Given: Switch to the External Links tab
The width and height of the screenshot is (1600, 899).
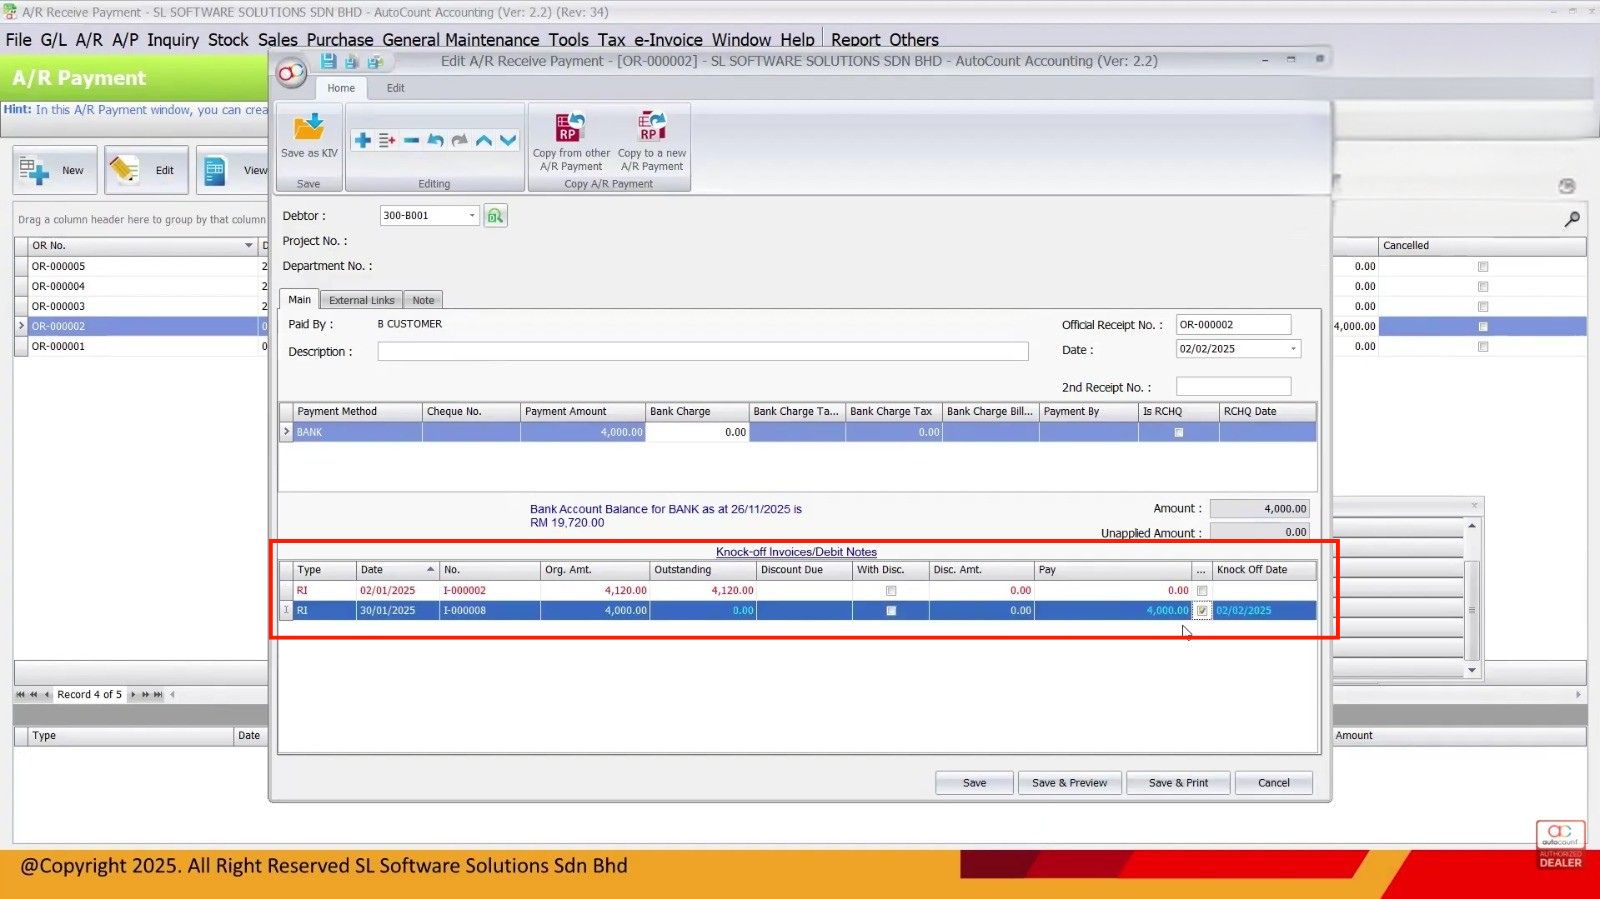Looking at the screenshot, I should pos(361,300).
